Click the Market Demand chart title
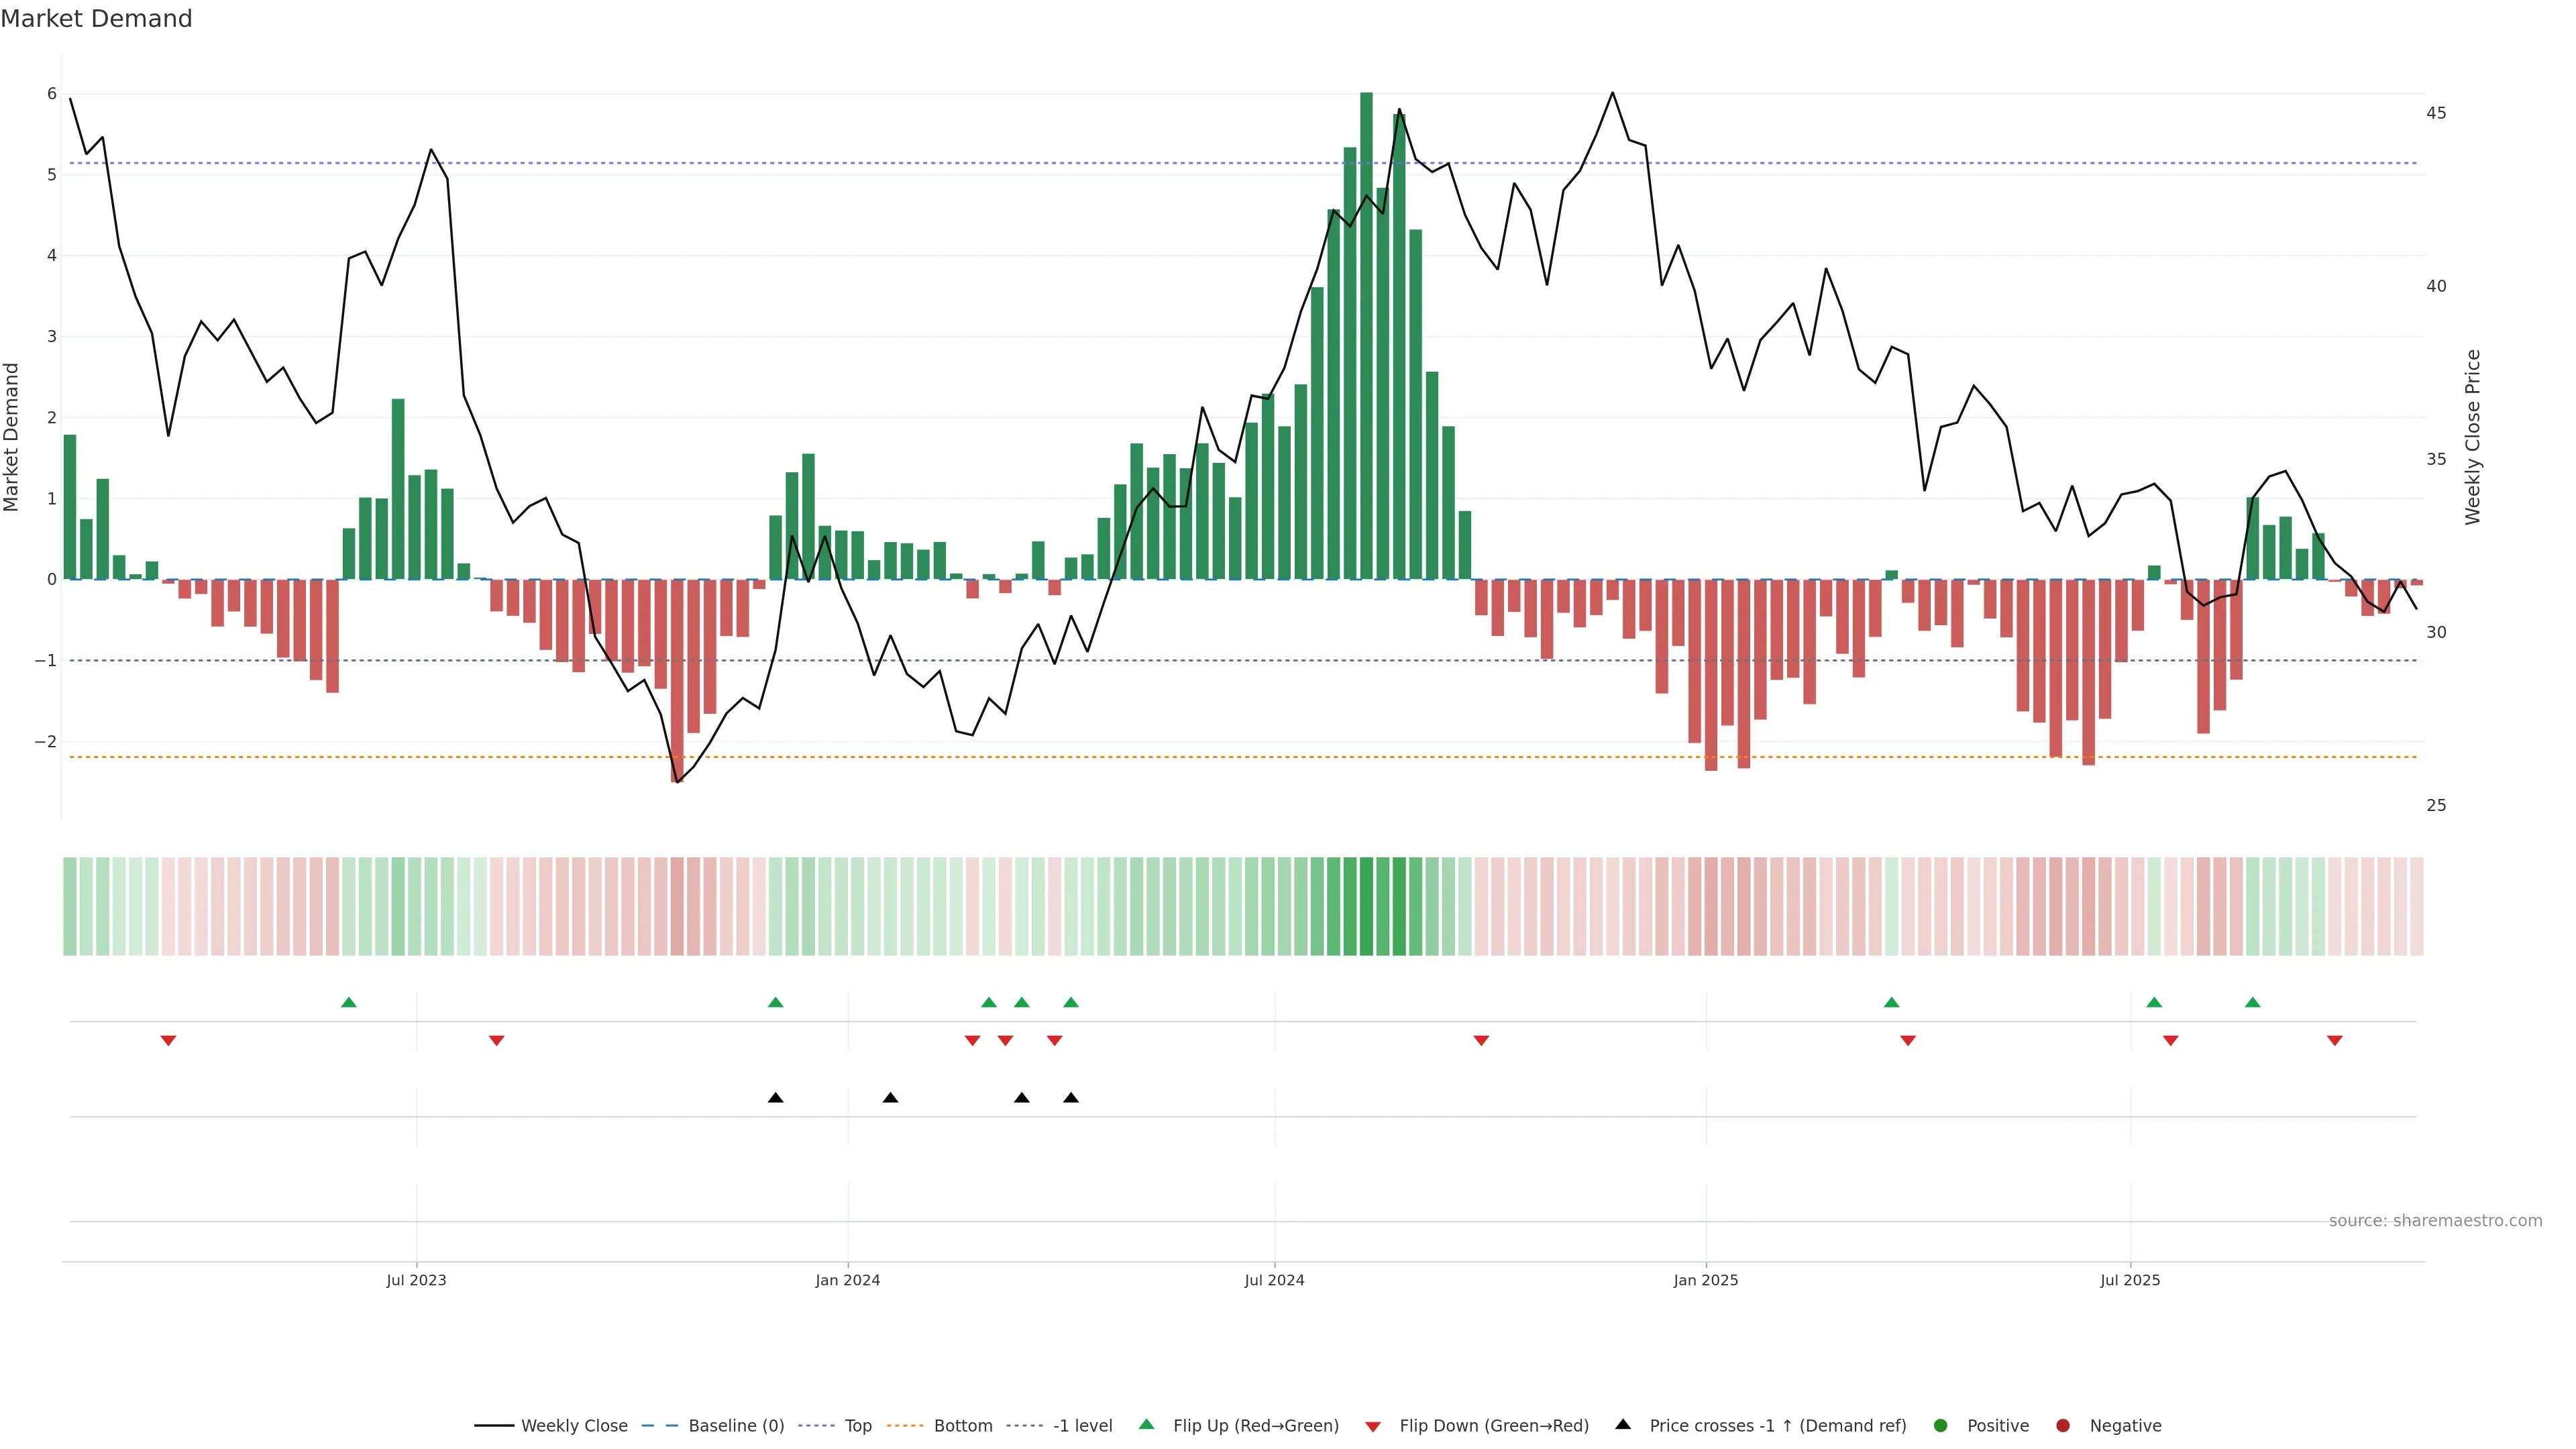The height and width of the screenshot is (1449, 2576). (96, 19)
